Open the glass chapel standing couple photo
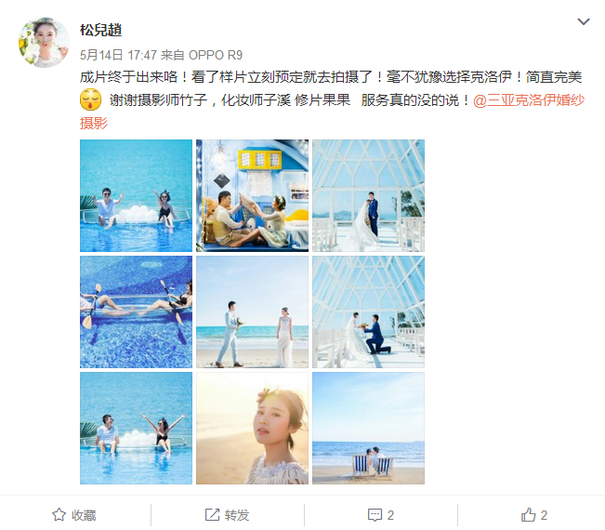The image size is (605, 530). click(368, 196)
